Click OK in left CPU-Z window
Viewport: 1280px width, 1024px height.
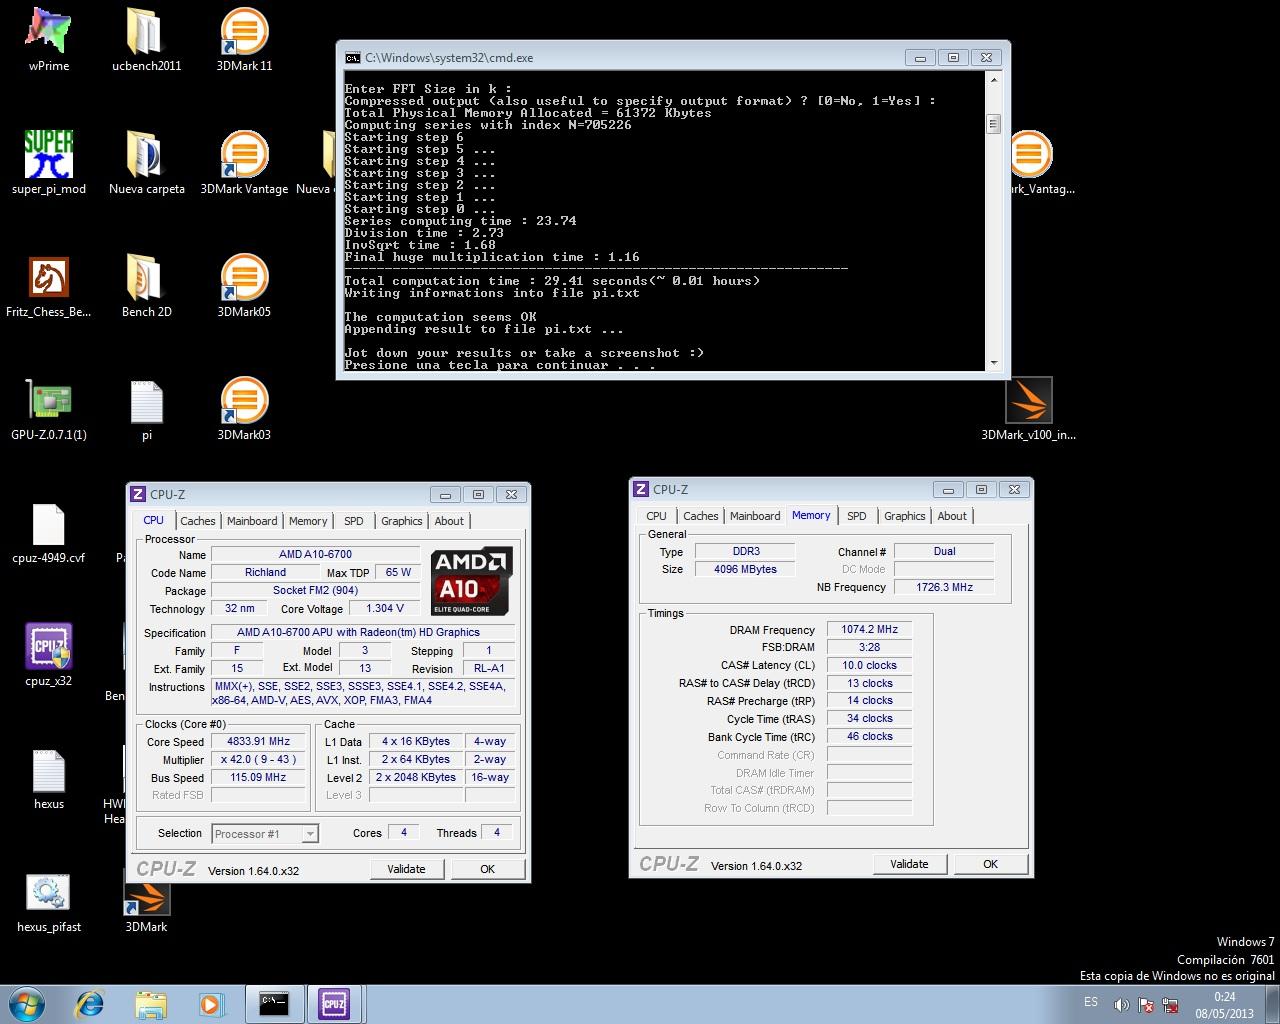[x=487, y=869]
